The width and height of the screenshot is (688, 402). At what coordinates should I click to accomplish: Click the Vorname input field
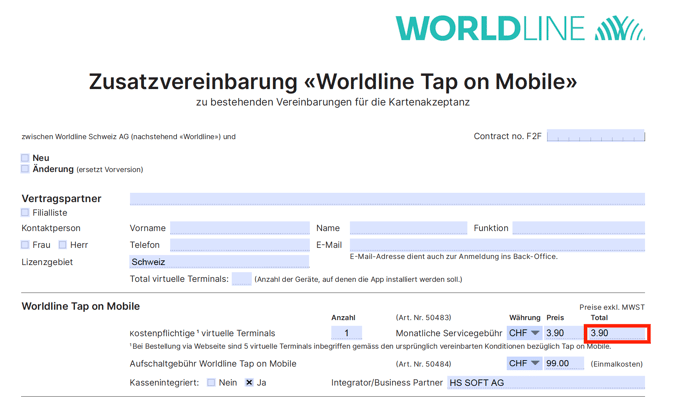pyautogui.click(x=240, y=228)
